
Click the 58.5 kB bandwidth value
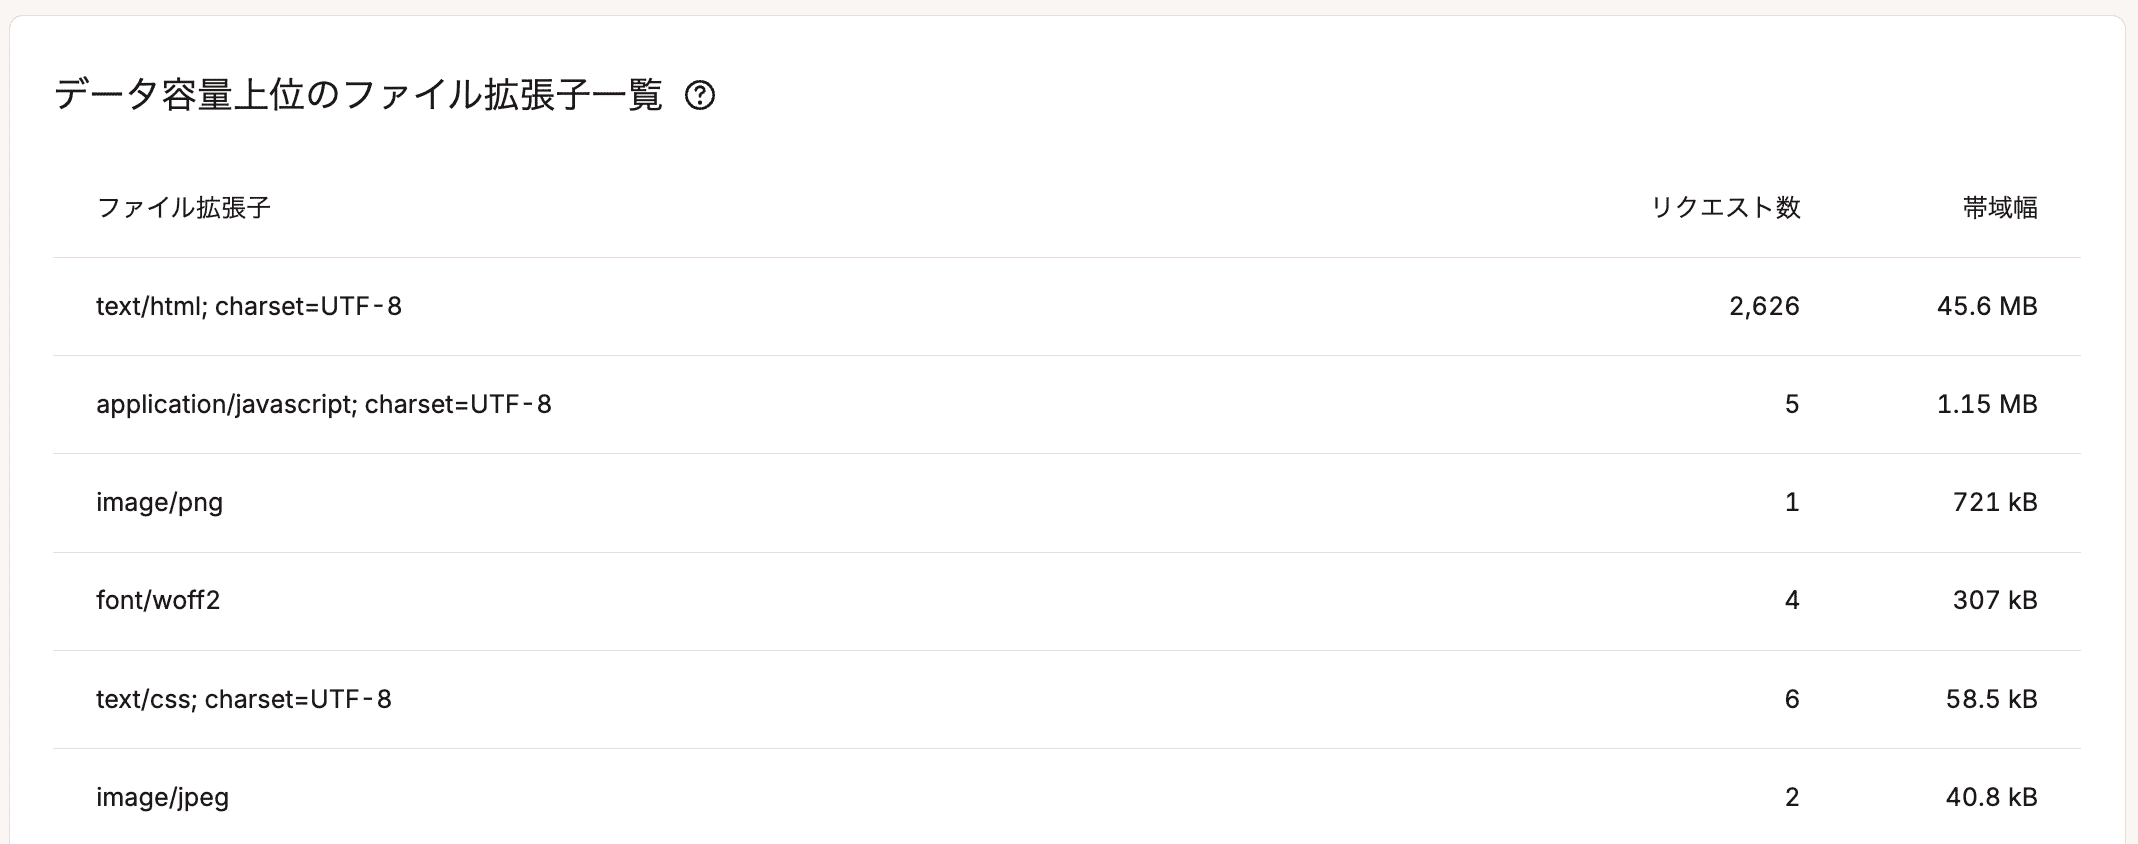click(x=1991, y=699)
